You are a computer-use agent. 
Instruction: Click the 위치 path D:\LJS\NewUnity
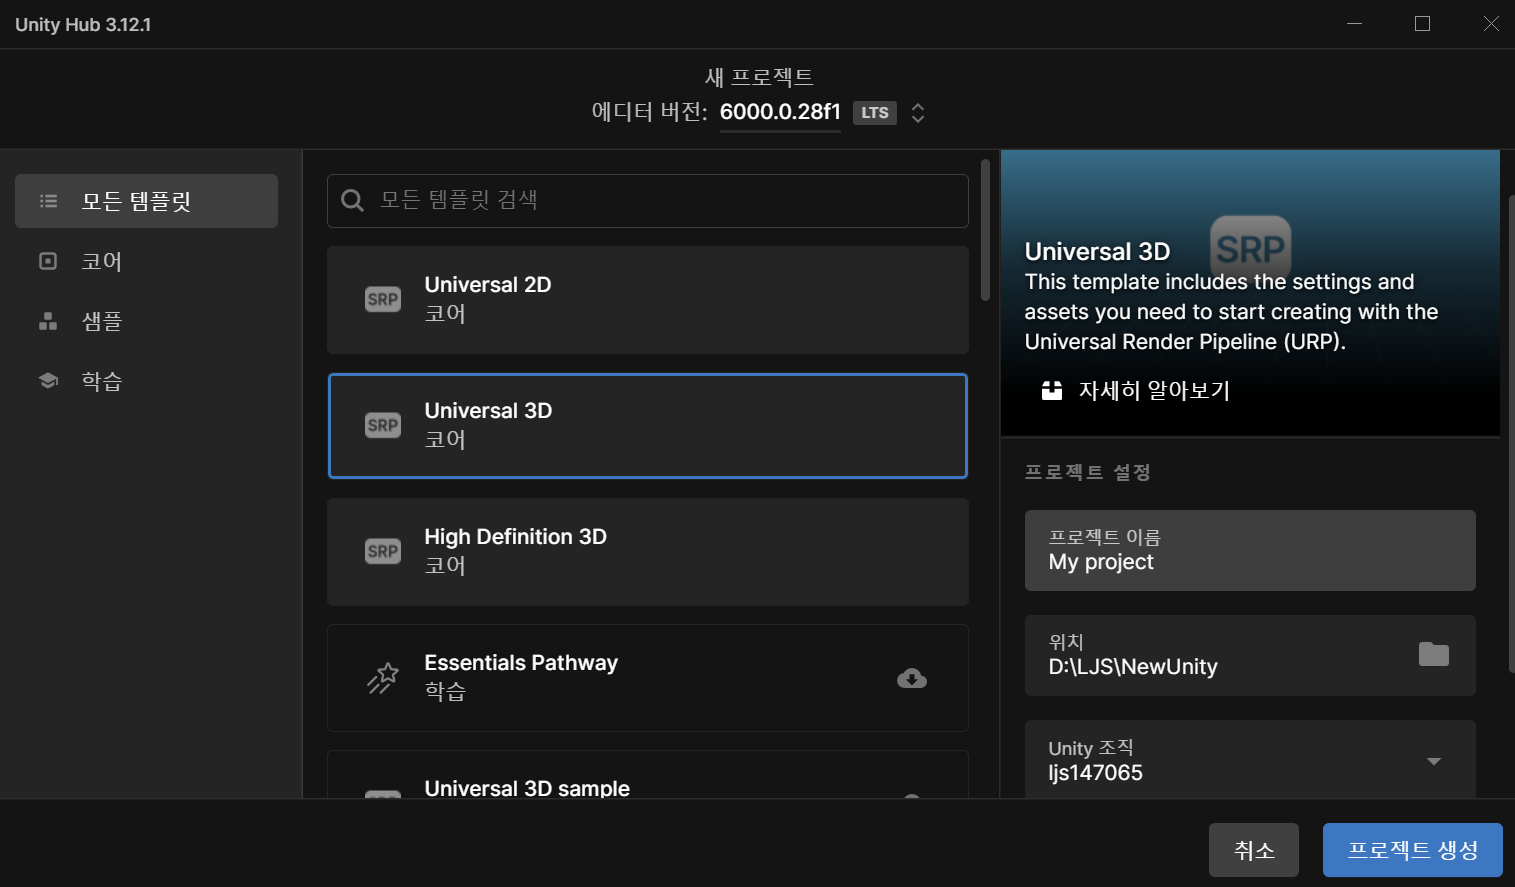pyautogui.click(x=1133, y=667)
